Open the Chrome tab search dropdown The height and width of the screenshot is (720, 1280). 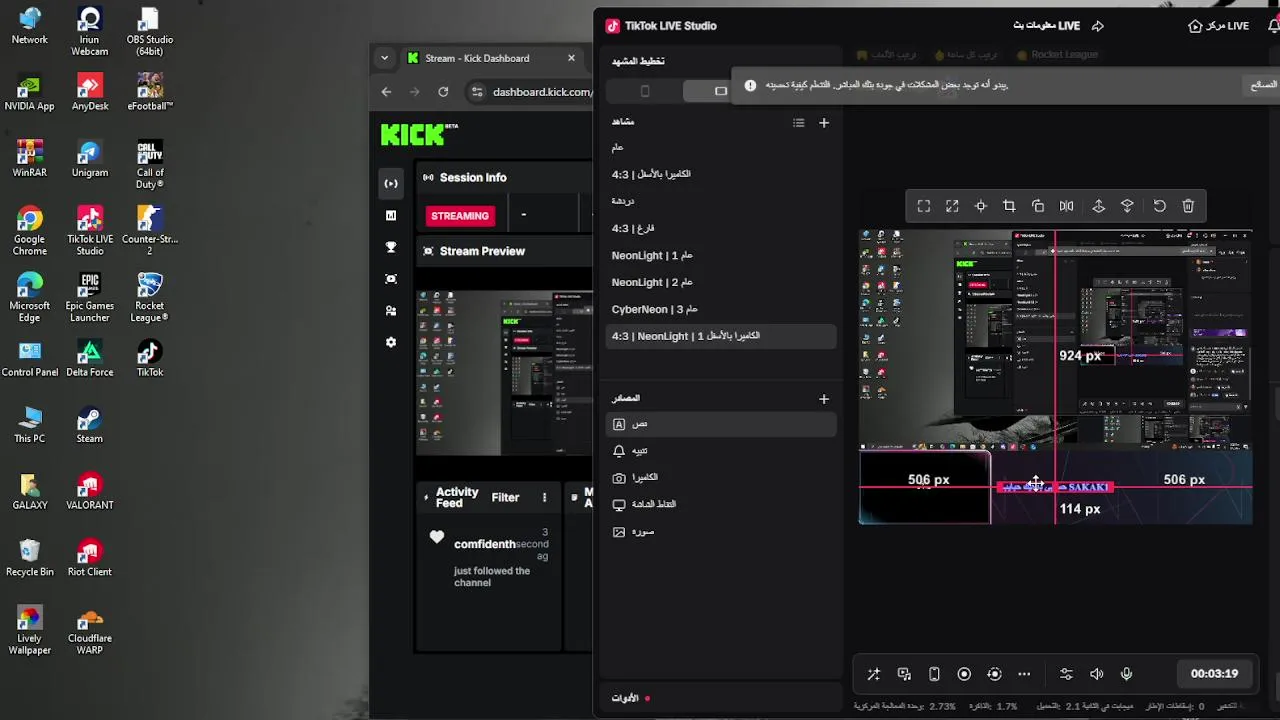click(x=384, y=58)
